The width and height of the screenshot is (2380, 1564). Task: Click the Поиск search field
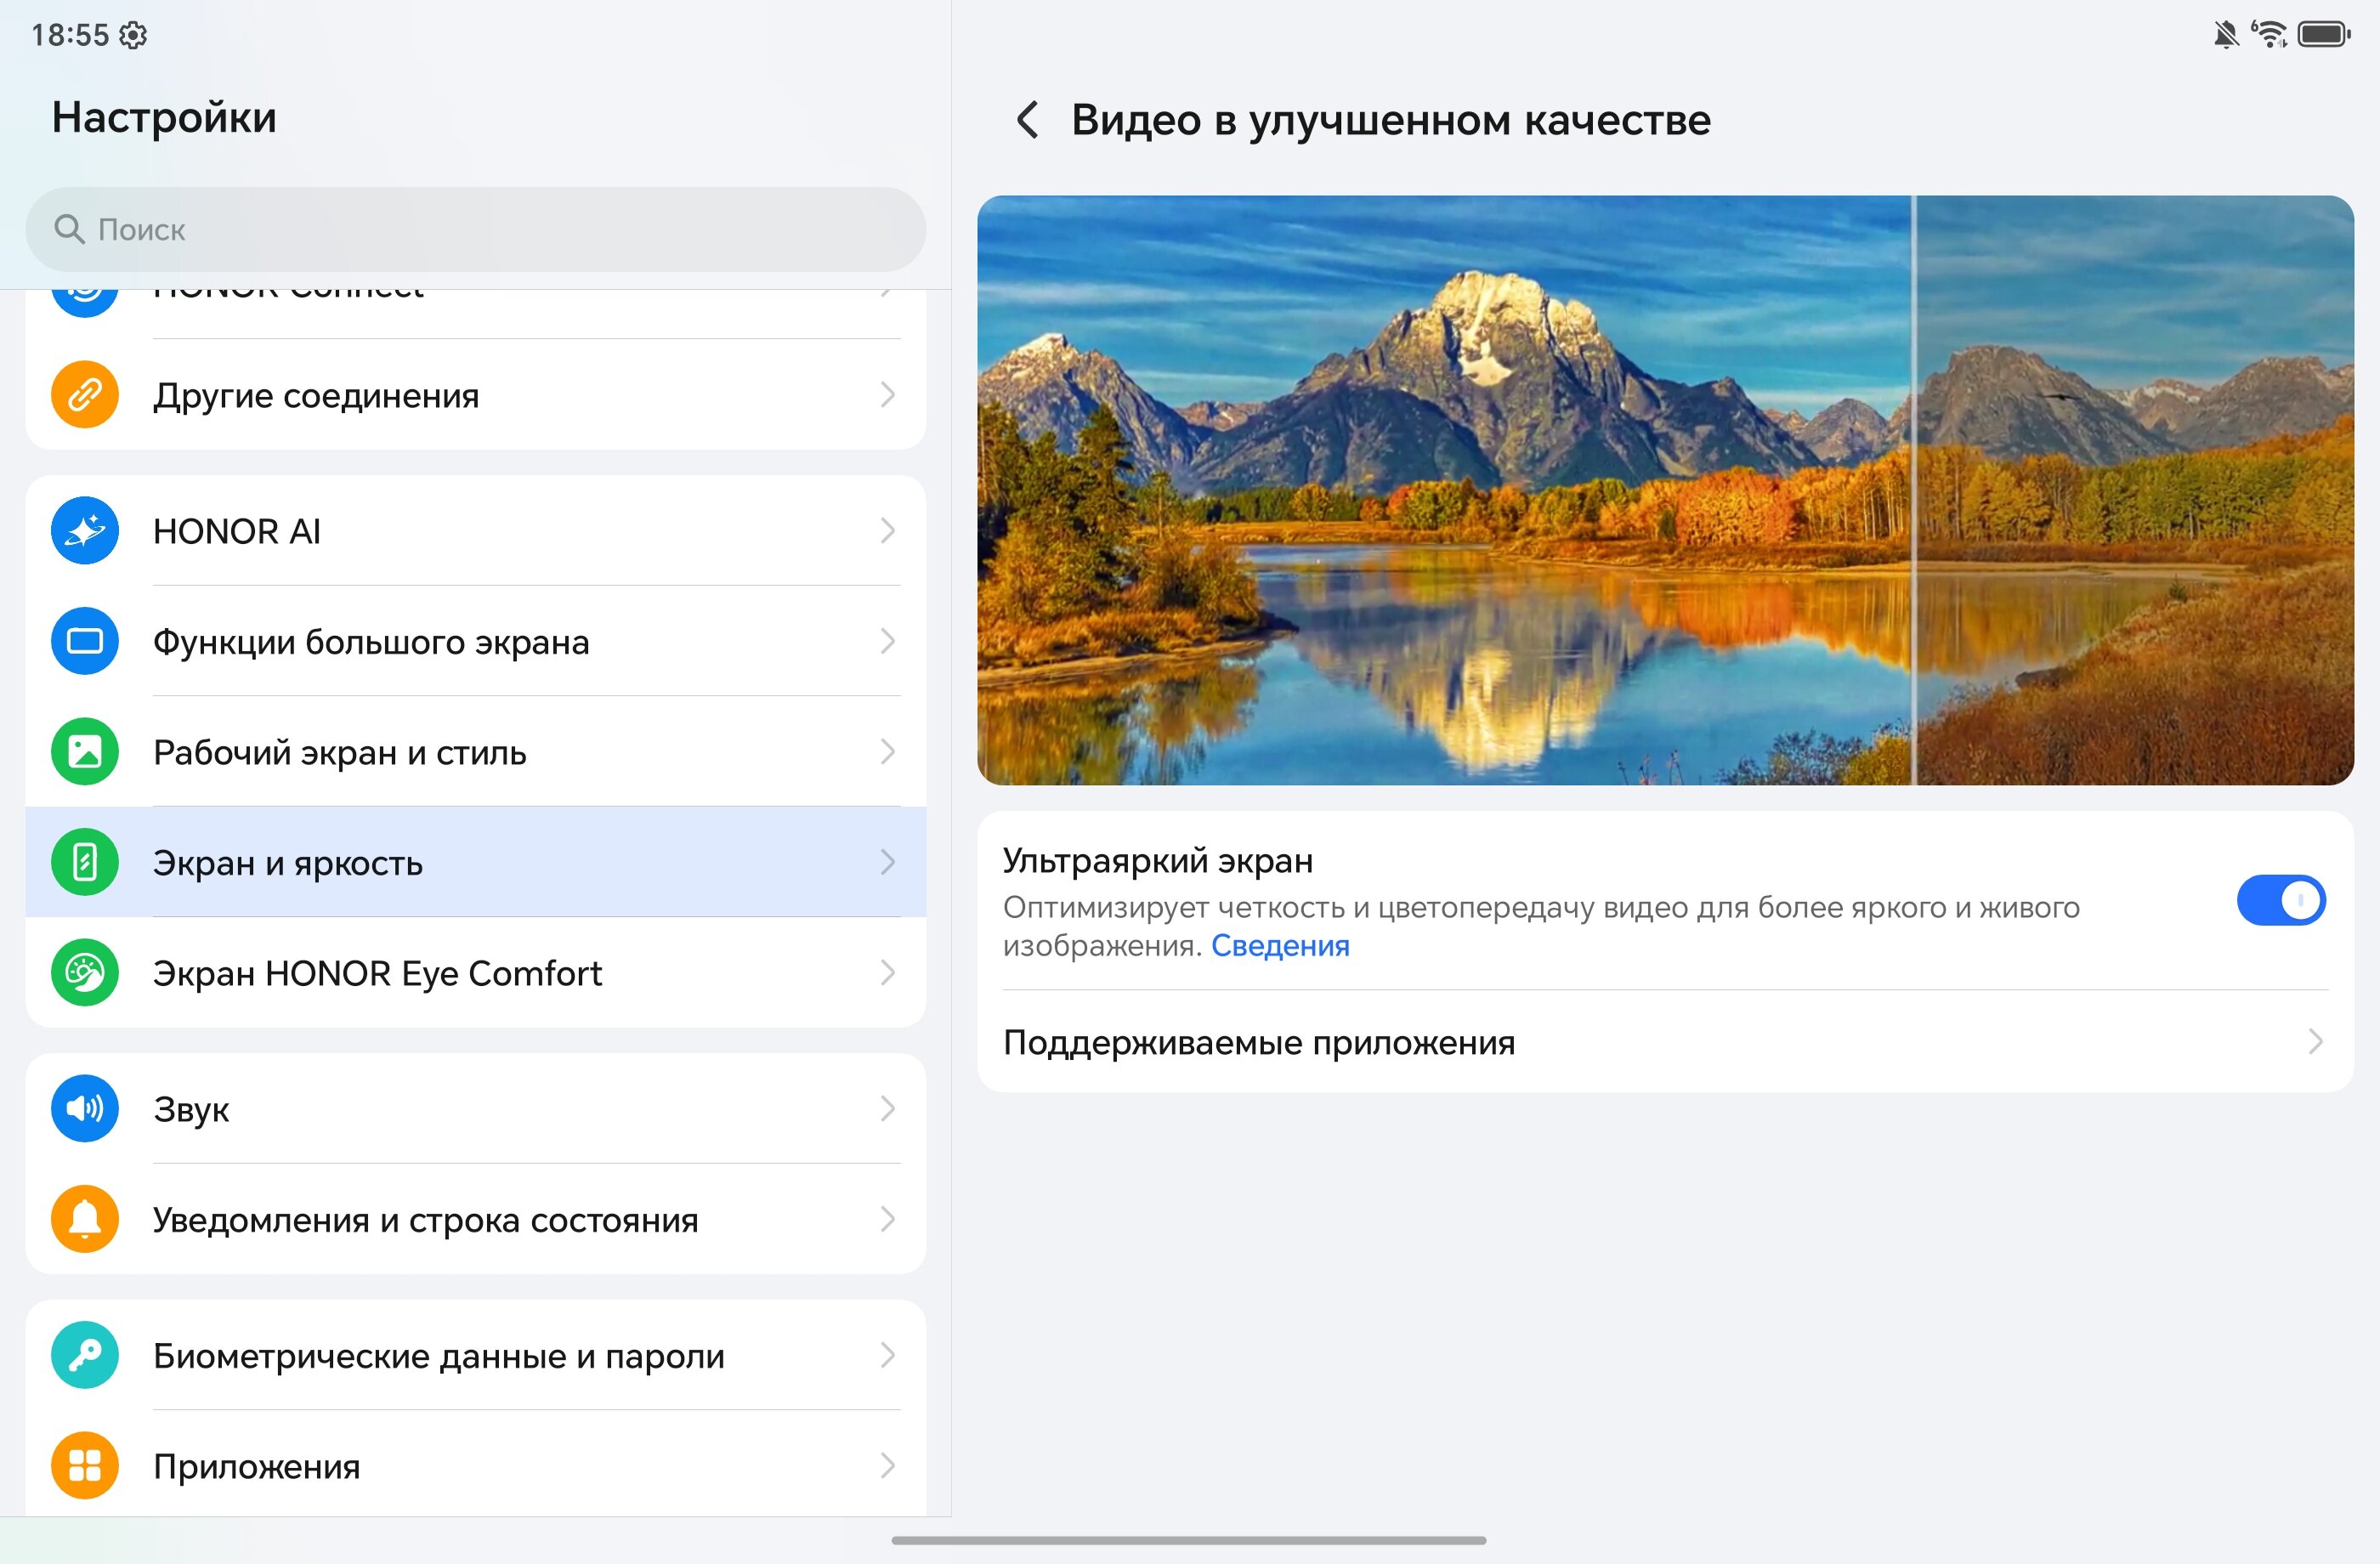pyautogui.click(x=475, y=229)
